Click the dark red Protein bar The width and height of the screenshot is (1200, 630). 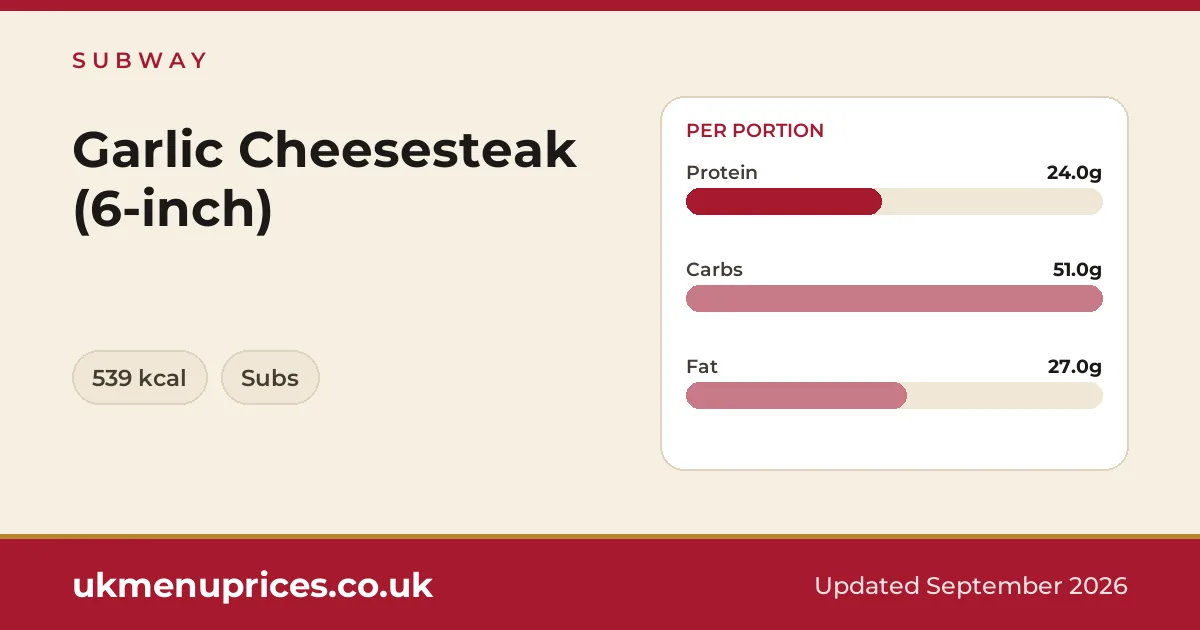click(x=784, y=201)
